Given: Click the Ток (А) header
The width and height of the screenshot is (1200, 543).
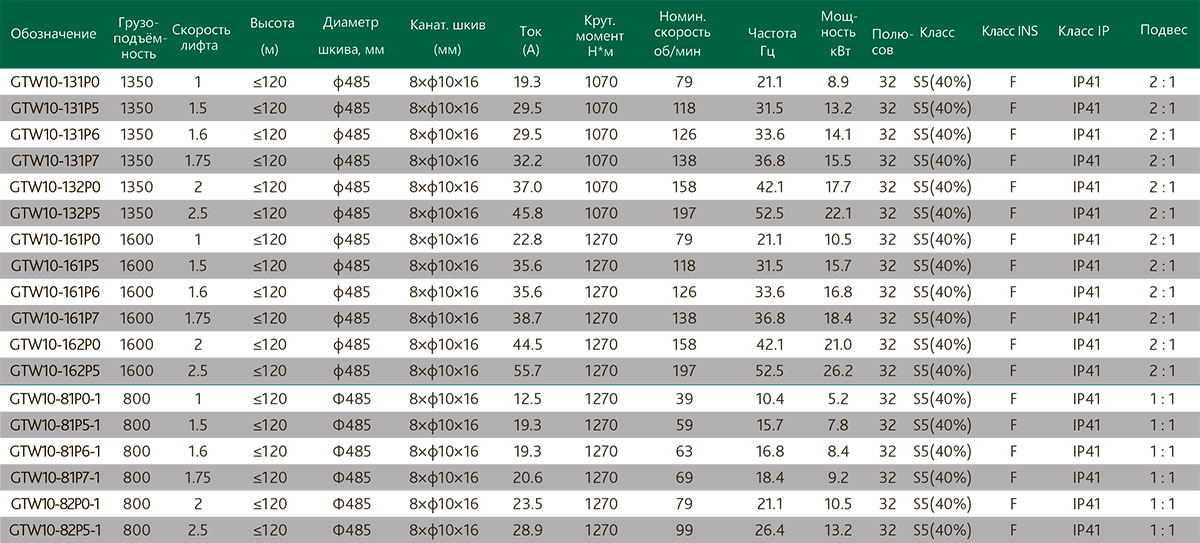Looking at the screenshot, I should [530, 38].
